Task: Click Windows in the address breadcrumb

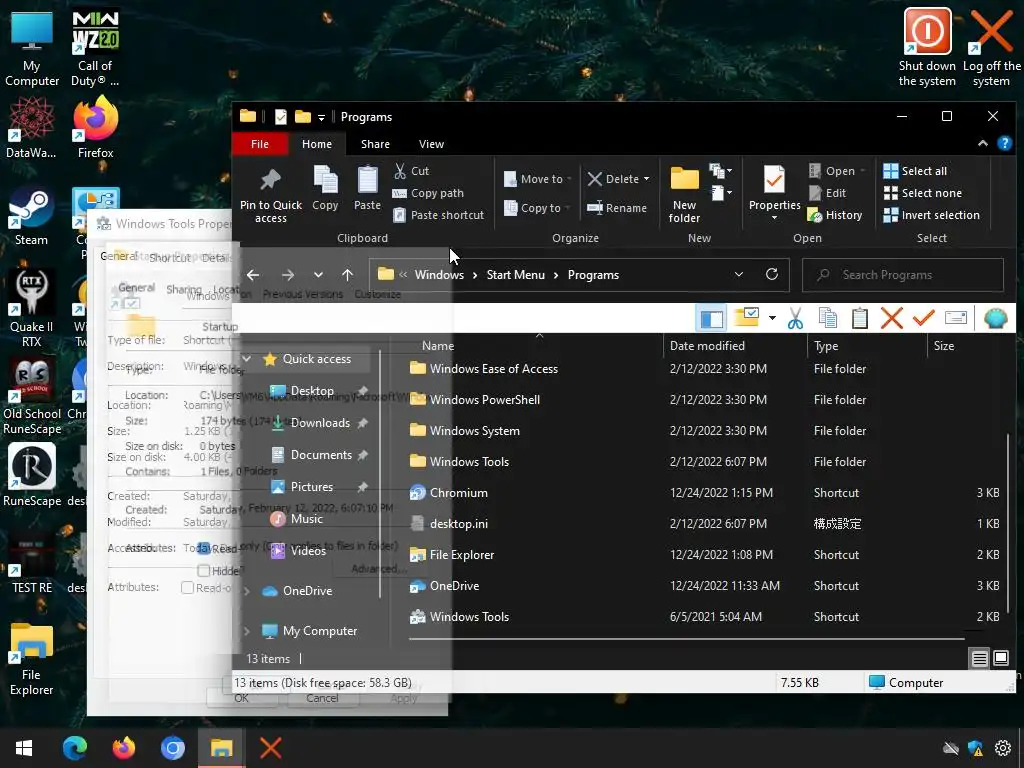Action: click(x=439, y=275)
